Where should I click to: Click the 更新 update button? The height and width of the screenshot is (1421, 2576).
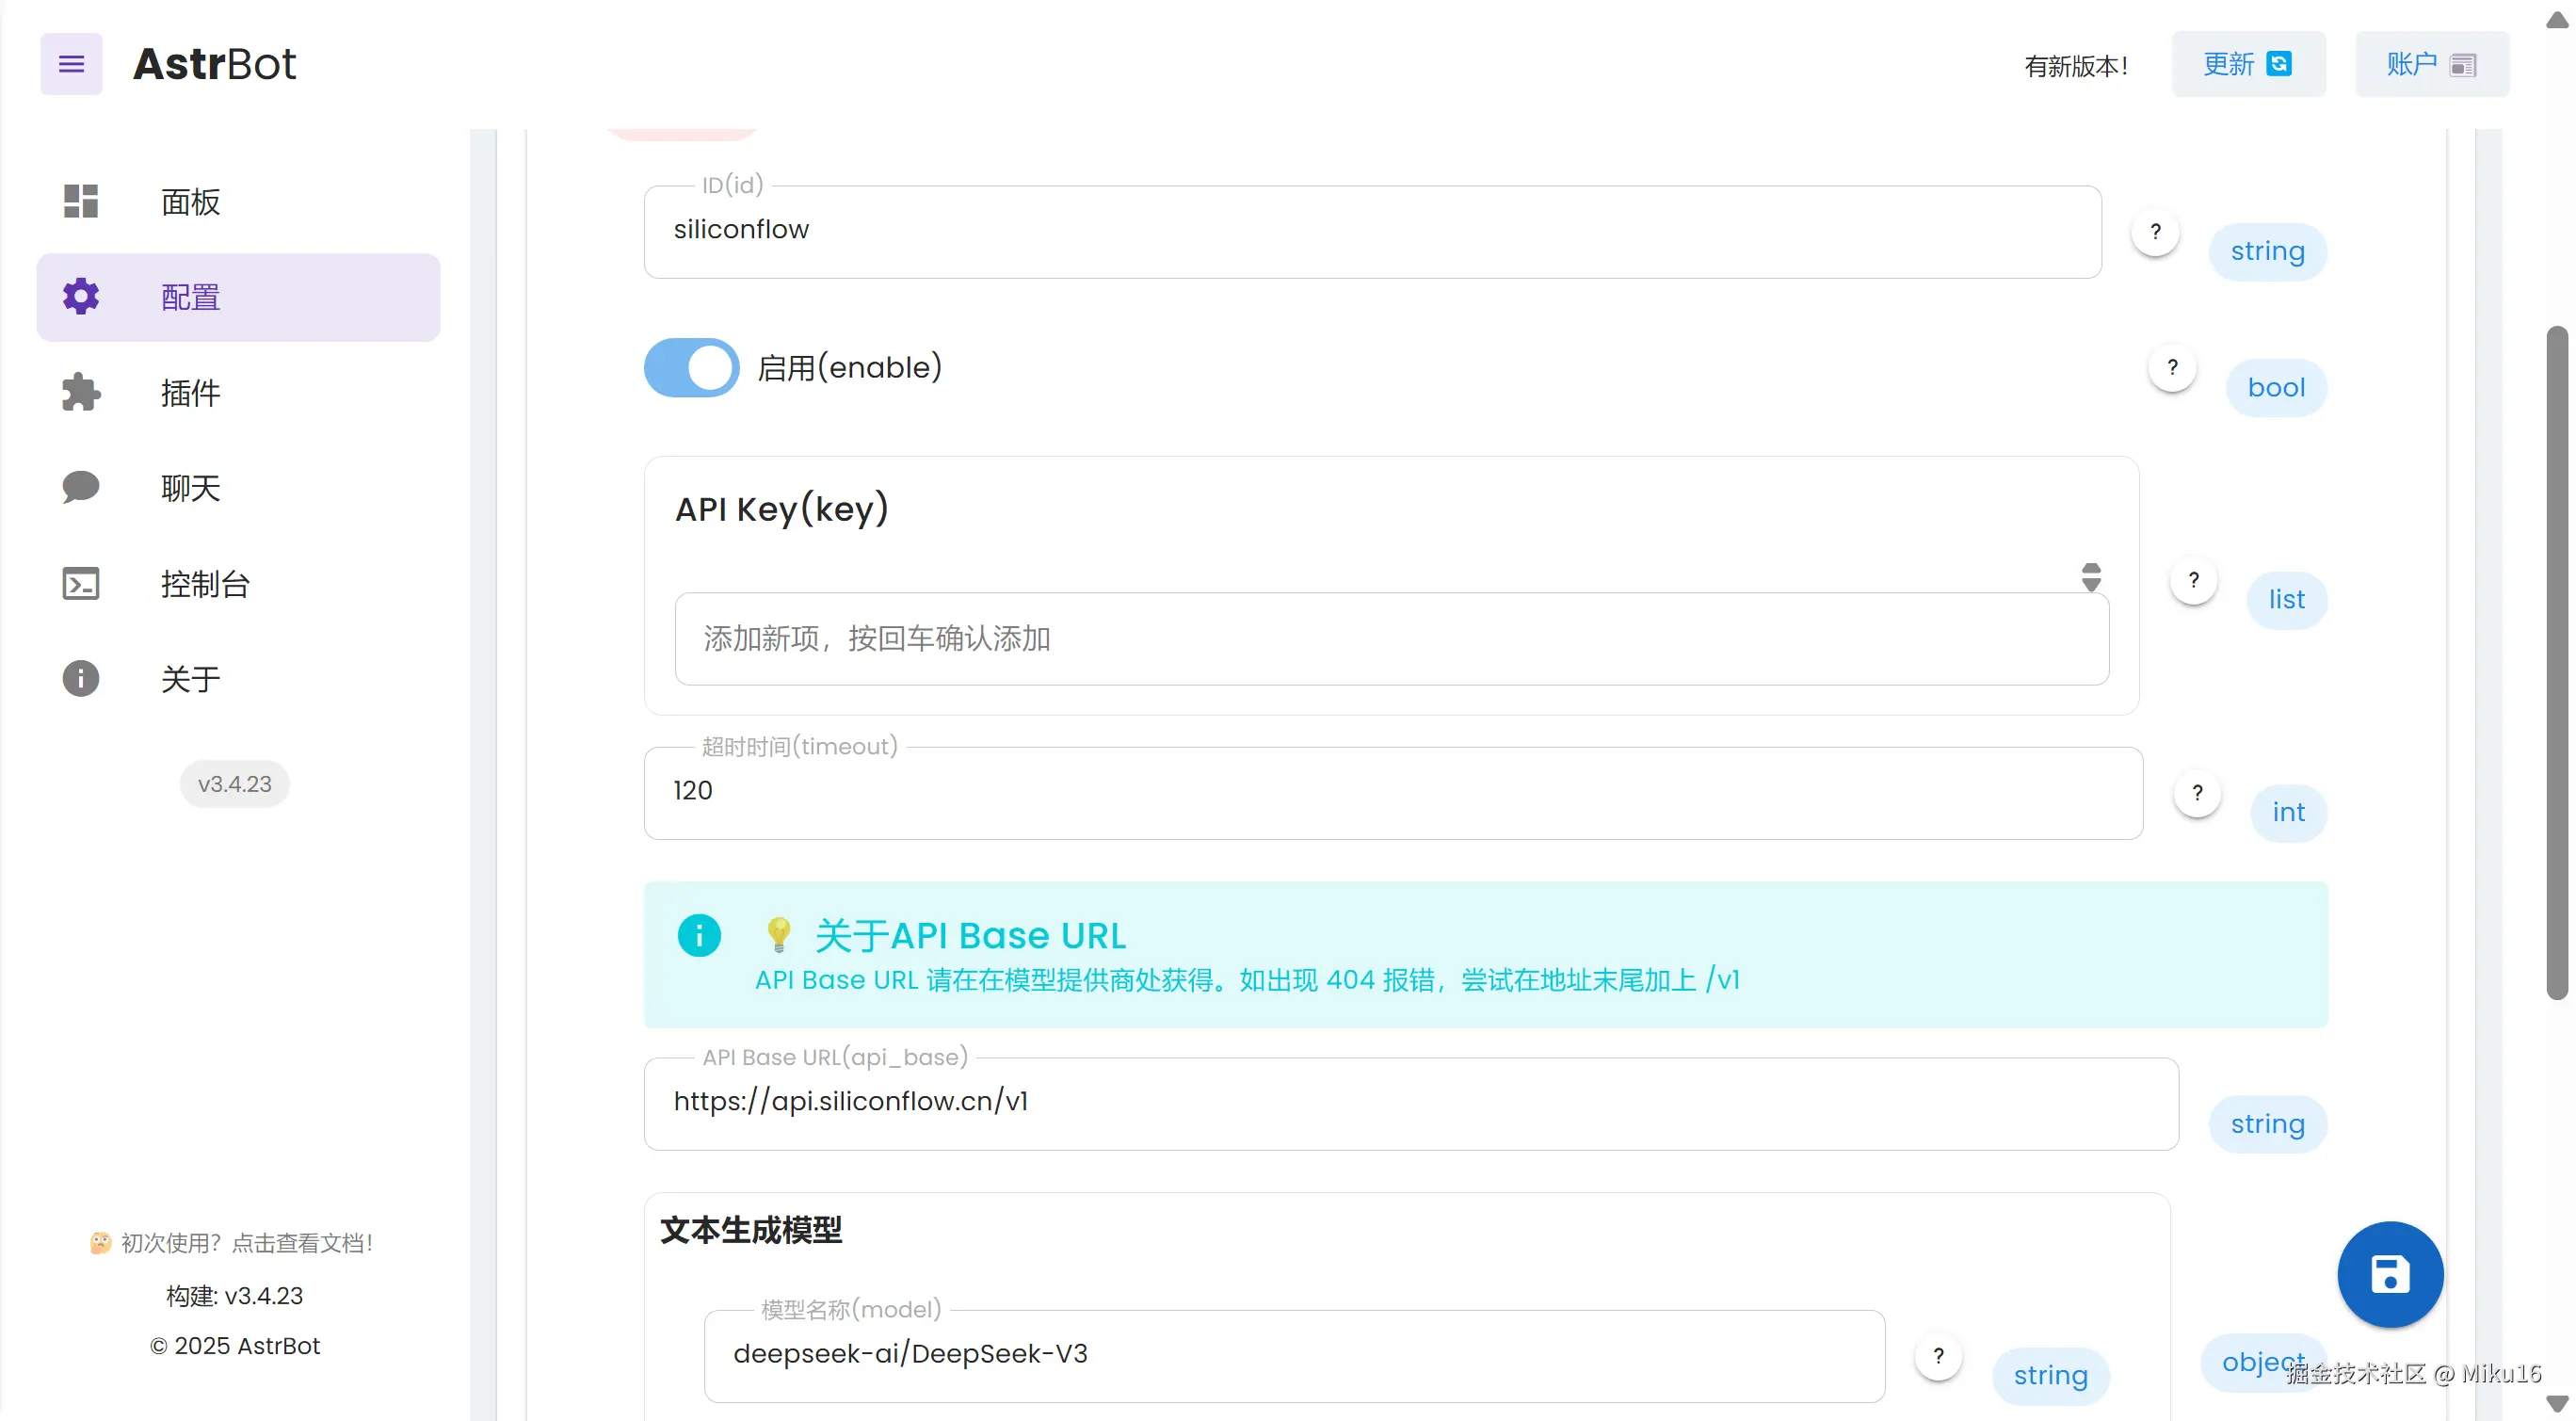pyautogui.click(x=2247, y=64)
